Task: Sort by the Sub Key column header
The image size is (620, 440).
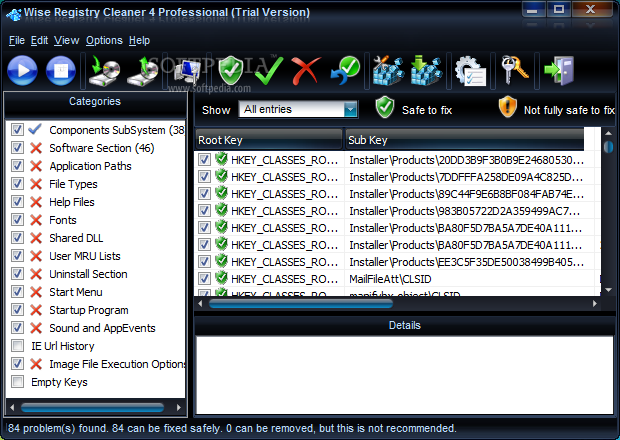Action: click(x=465, y=140)
